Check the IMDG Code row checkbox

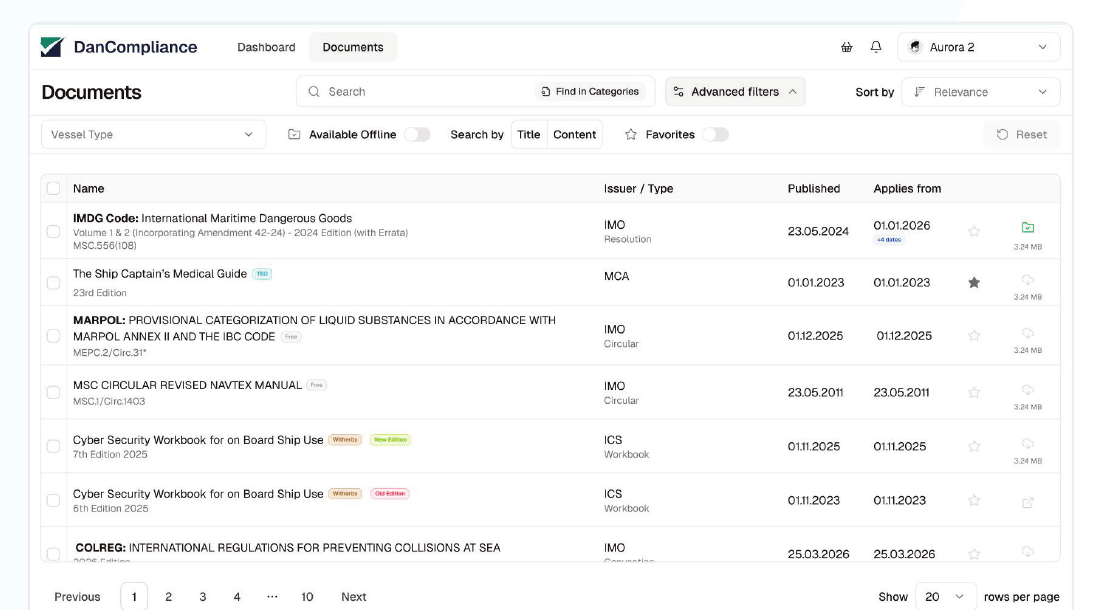[x=53, y=231]
